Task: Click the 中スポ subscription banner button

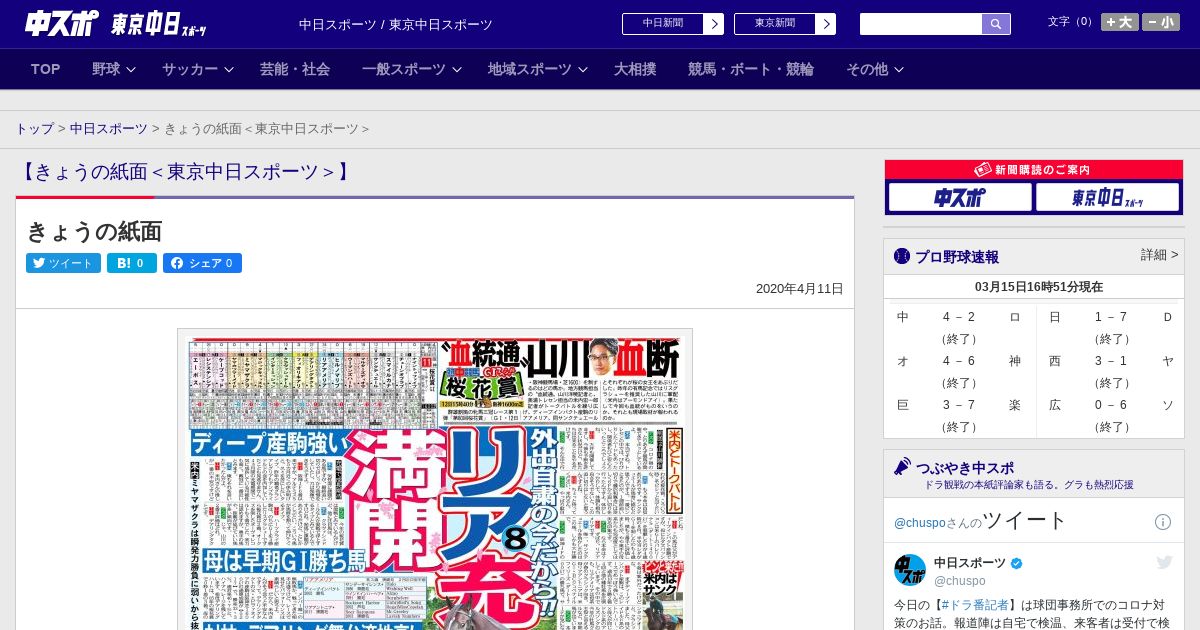Action: (960, 197)
